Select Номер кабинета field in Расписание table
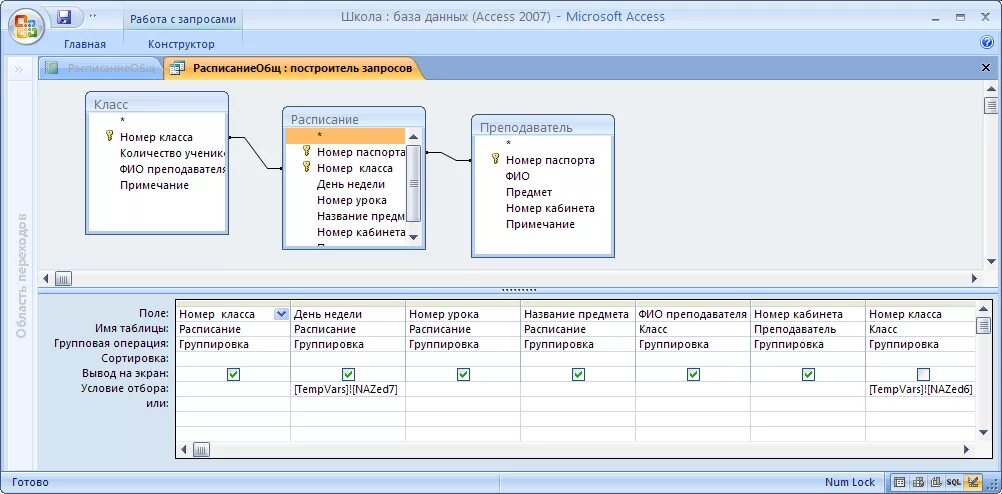Image resolution: width=1002 pixels, height=494 pixels. (x=360, y=232)
